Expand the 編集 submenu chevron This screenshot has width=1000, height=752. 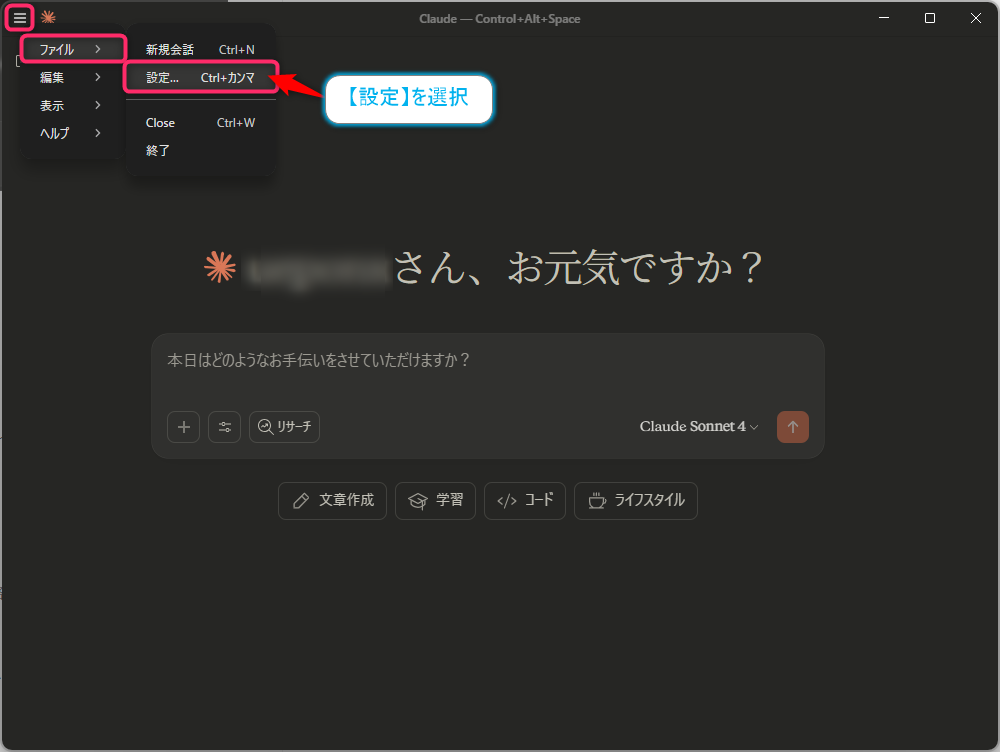pos(98,77)
